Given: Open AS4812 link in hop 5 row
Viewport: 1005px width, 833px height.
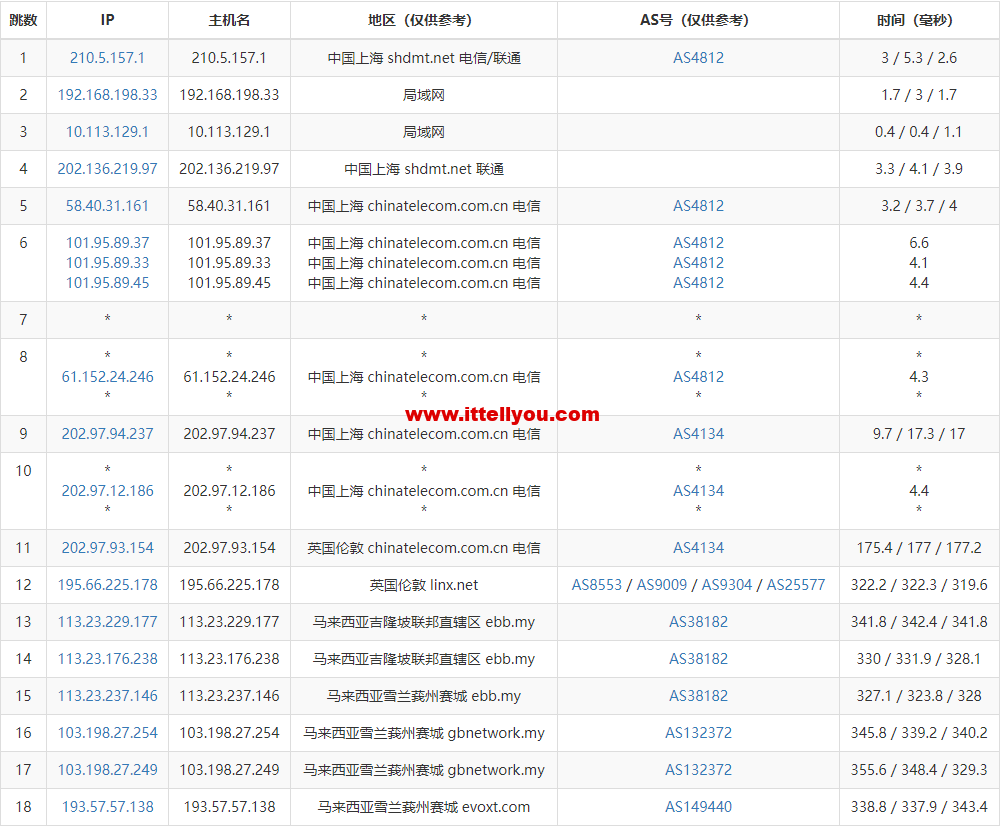Looking at the screenshot, I should 698,206.
